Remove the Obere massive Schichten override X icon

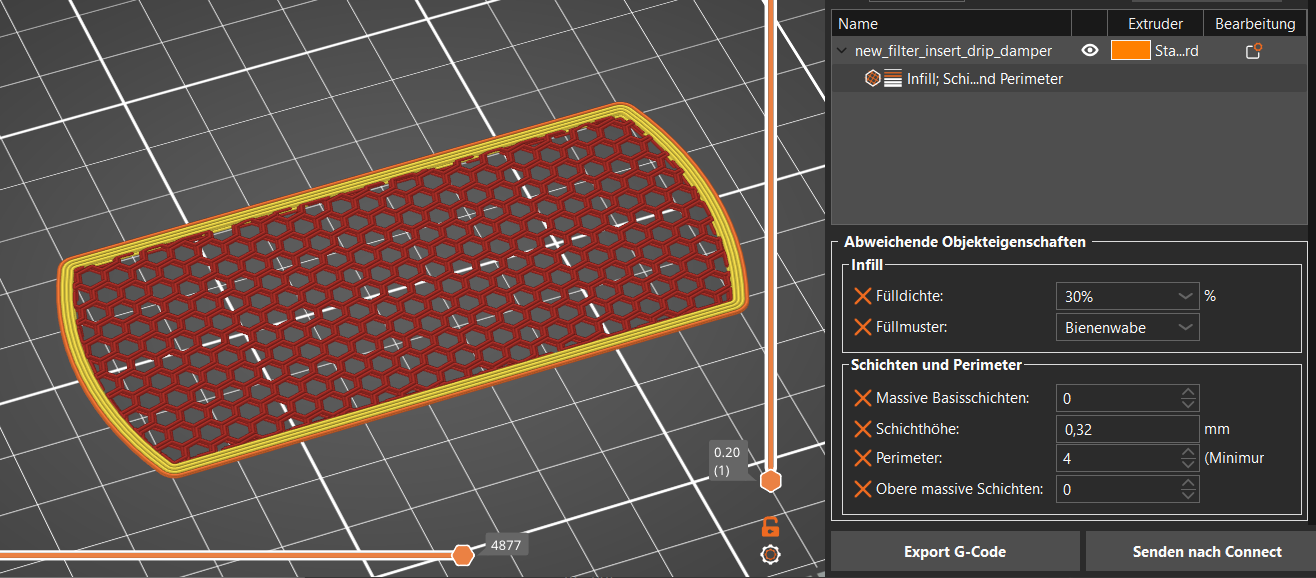863,489
